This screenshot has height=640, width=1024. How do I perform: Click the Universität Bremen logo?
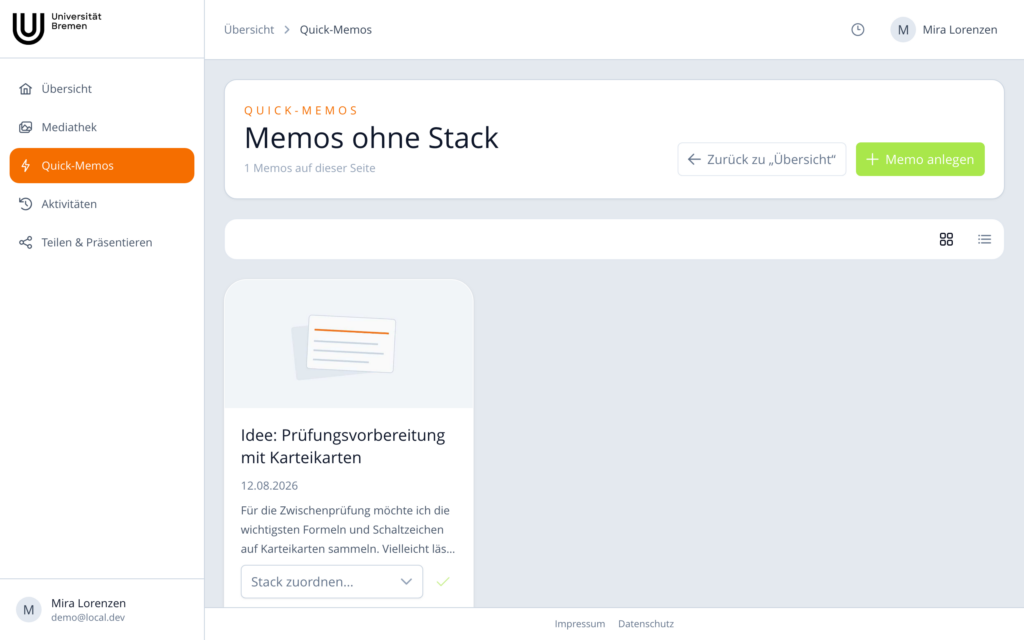click(x=57, y=28)
